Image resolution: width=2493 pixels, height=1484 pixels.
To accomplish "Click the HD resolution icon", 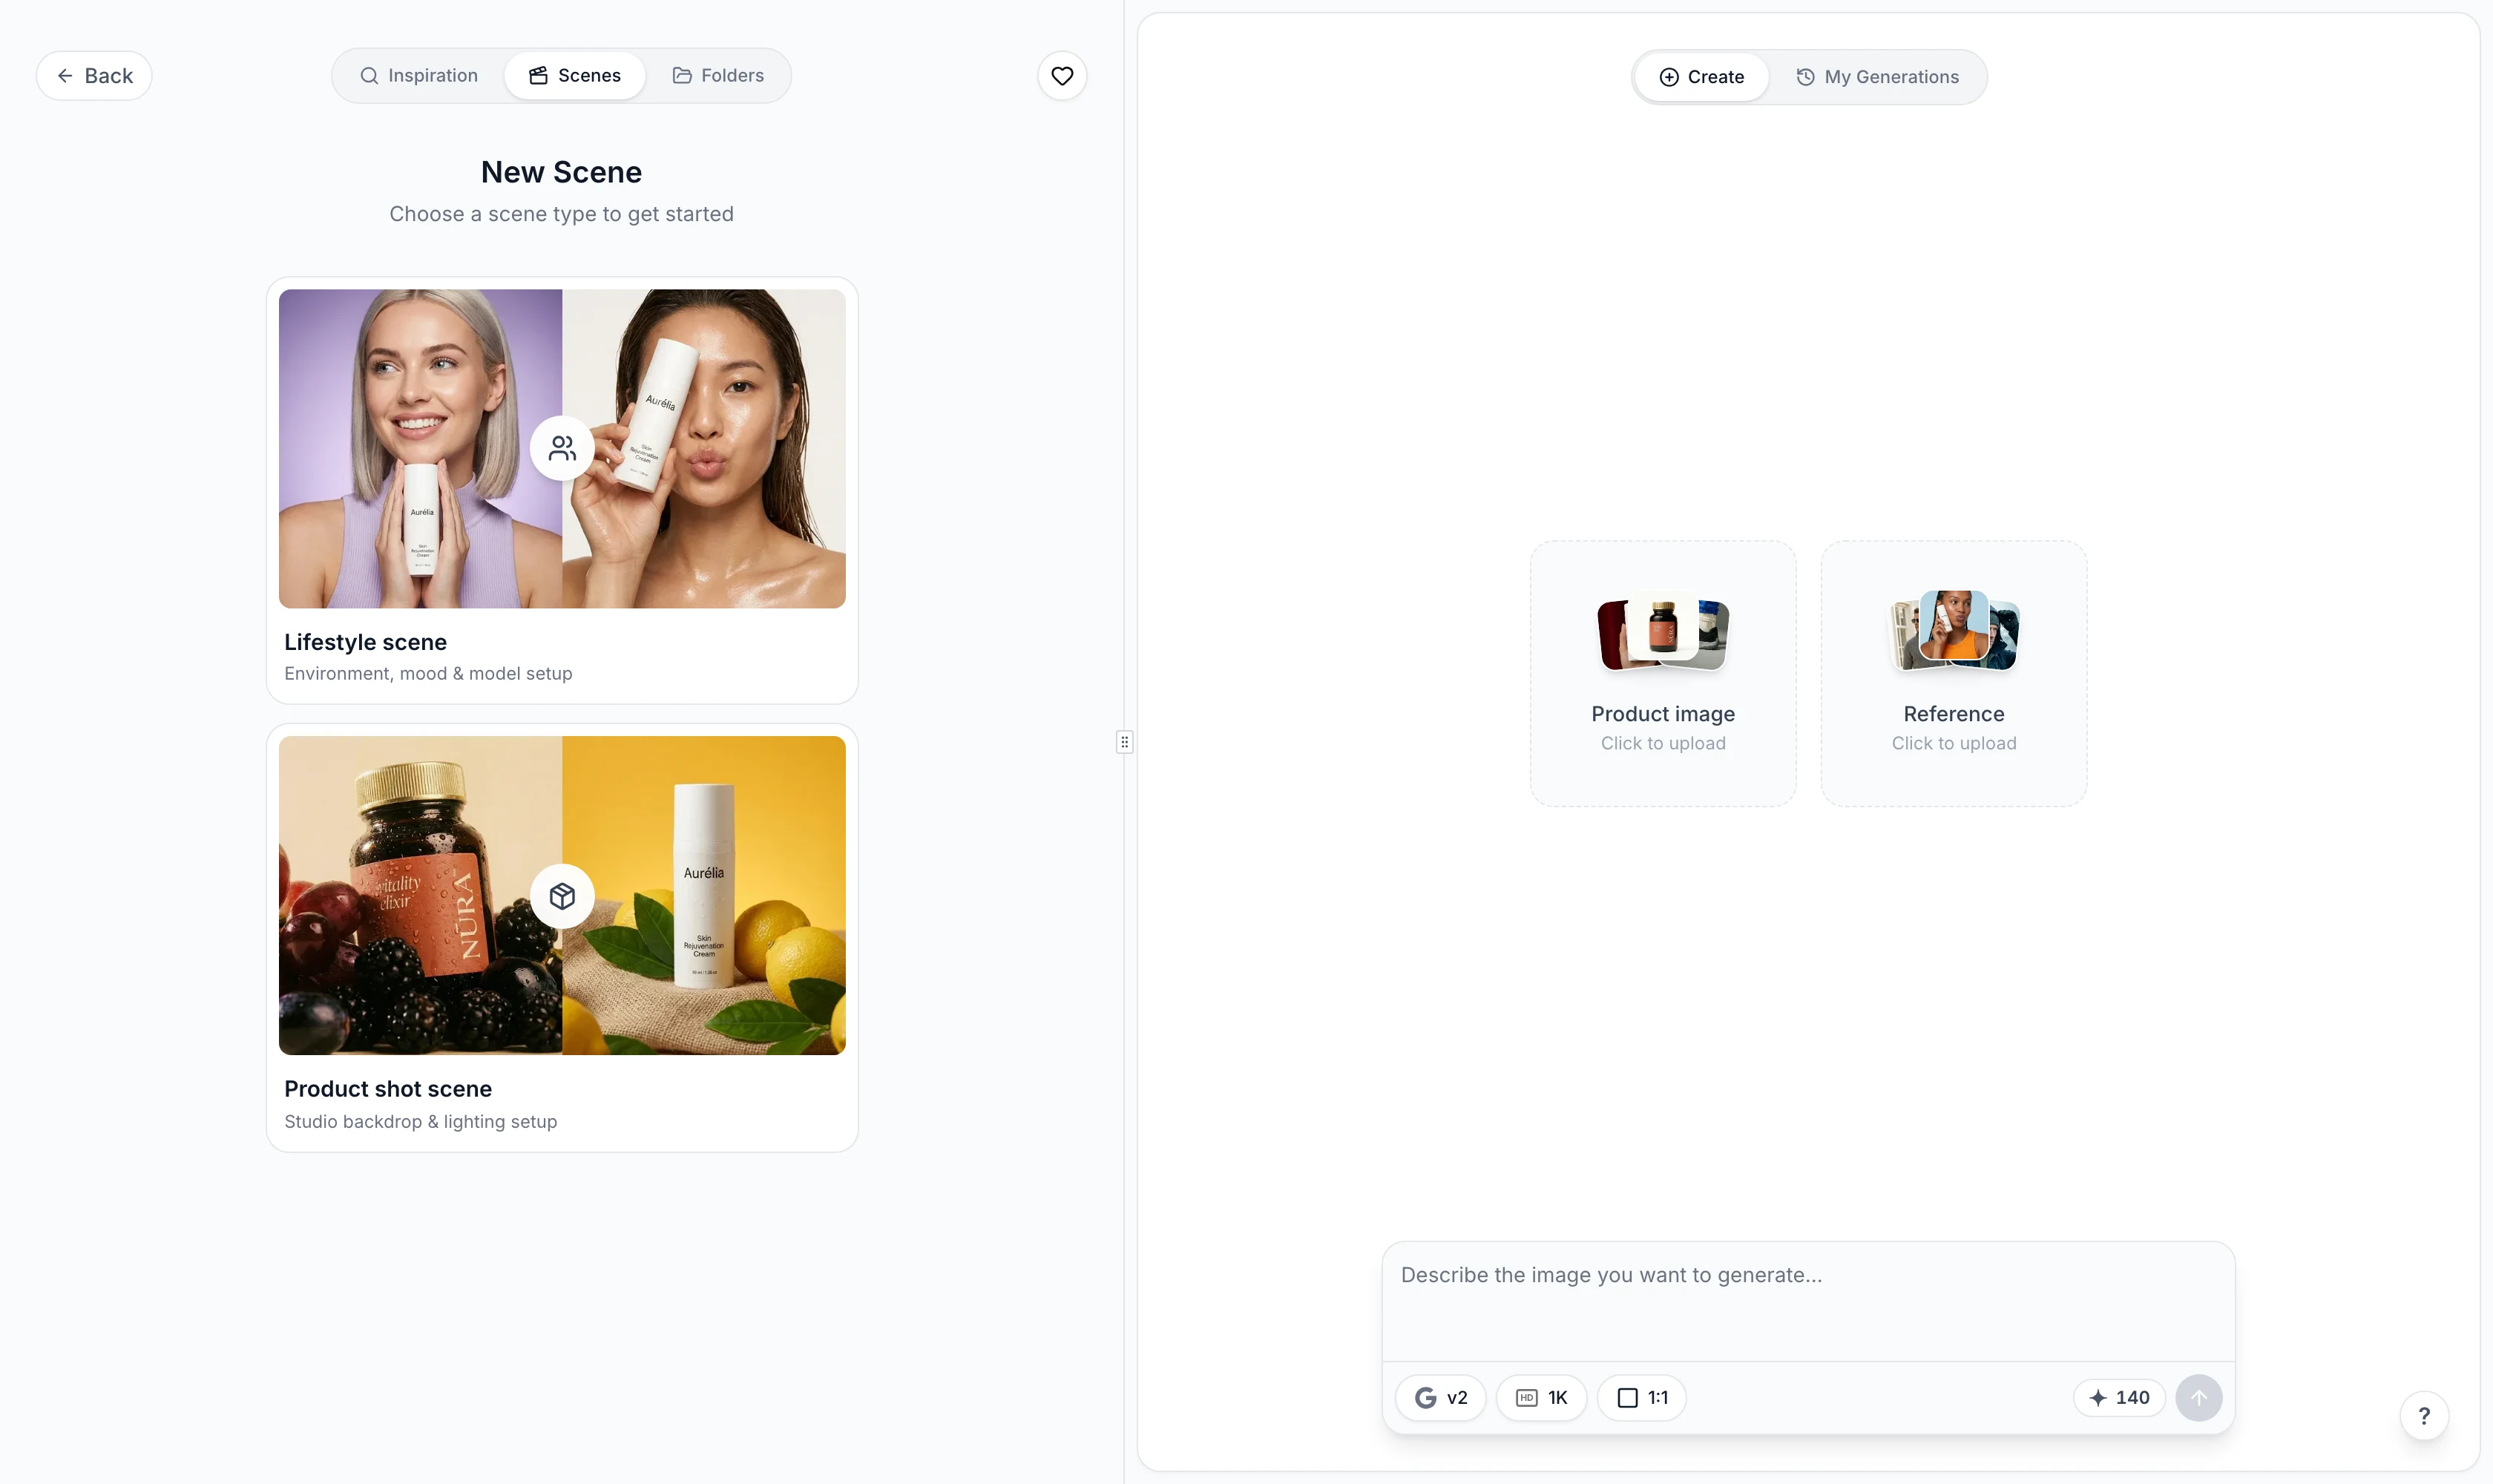I will click(1526, 1397).
